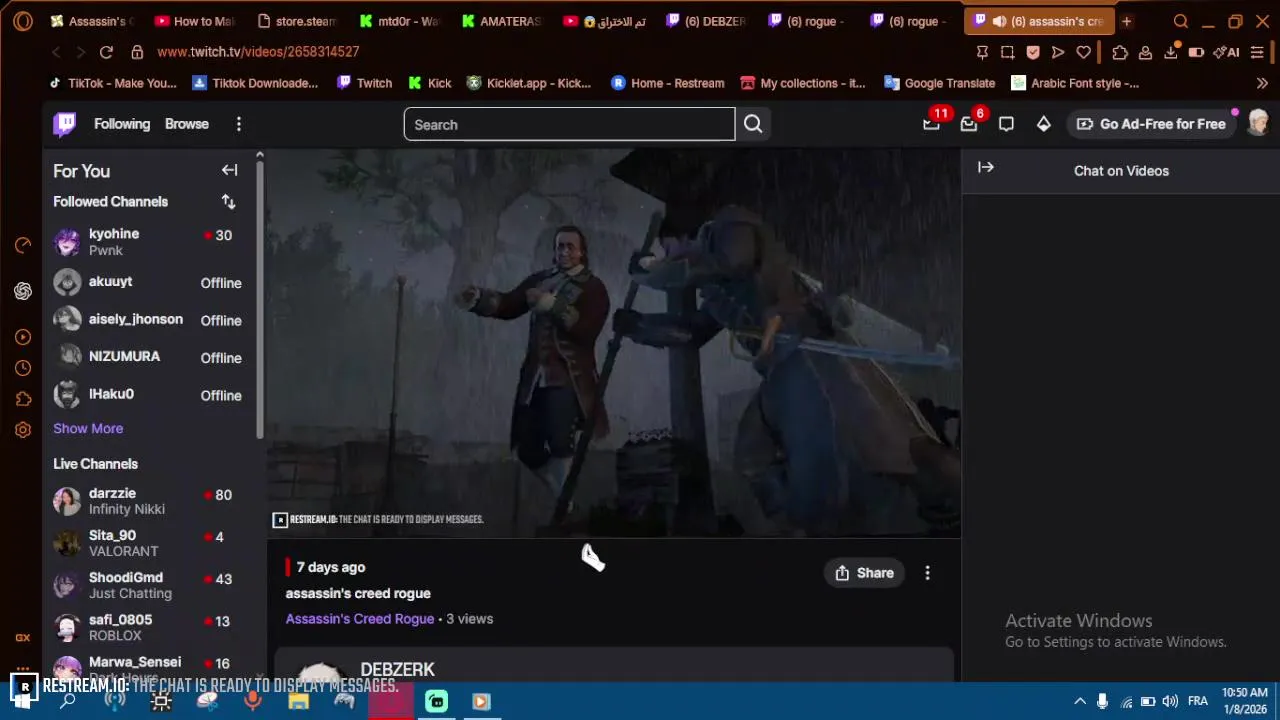
Task: Expand the bookmarks bar overflow chevron
Action: 1262,83
